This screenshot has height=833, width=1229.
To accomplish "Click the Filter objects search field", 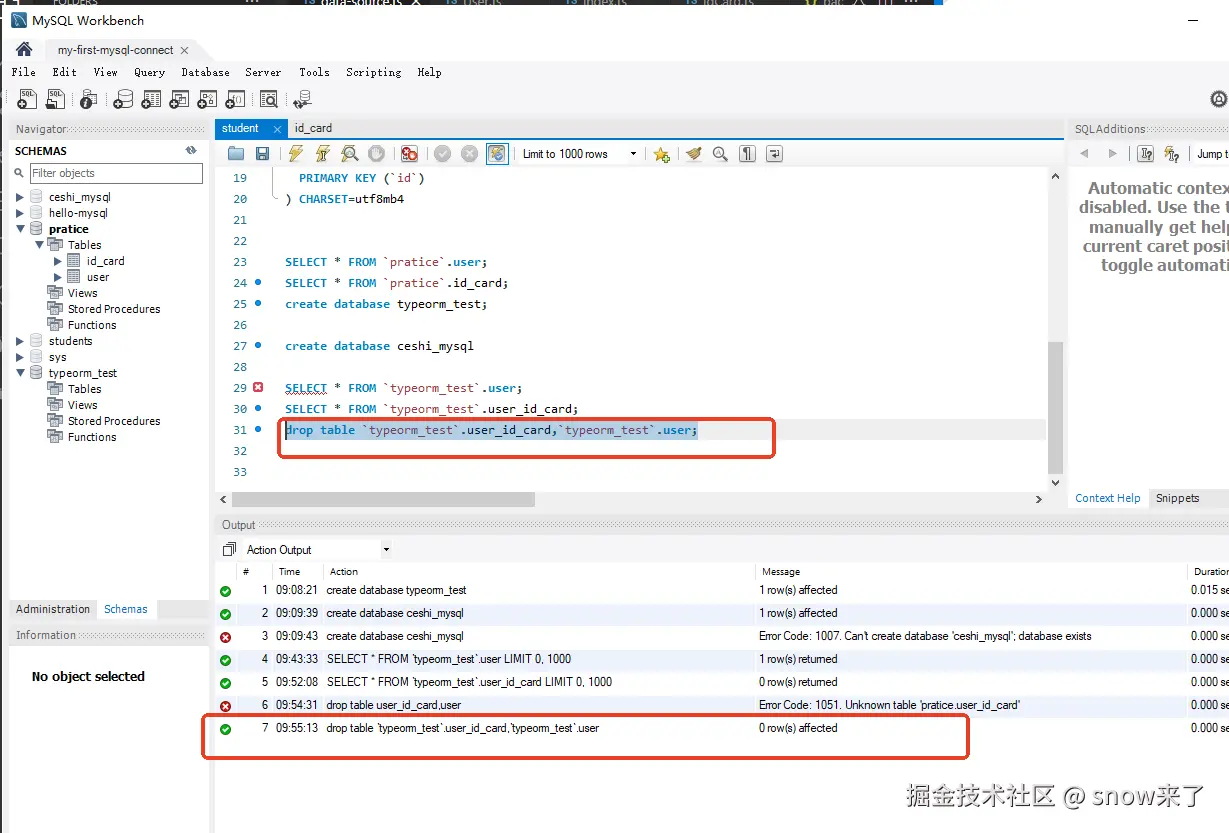I will click(115, 173).
